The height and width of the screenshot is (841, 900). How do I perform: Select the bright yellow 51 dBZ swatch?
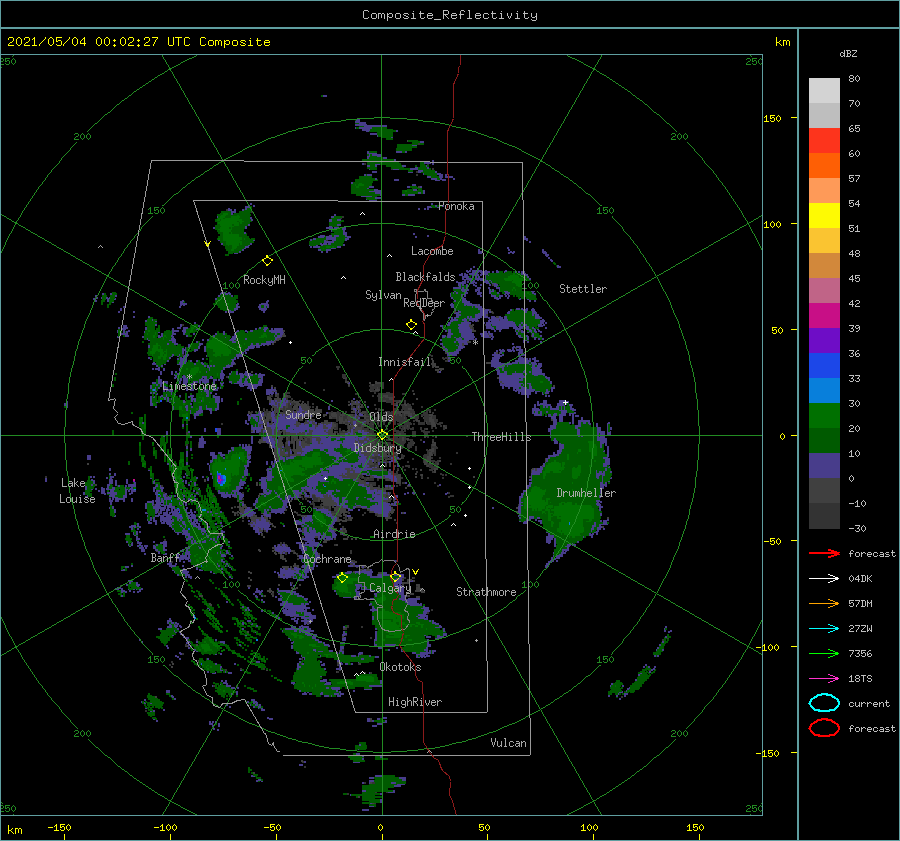[824, 215]
